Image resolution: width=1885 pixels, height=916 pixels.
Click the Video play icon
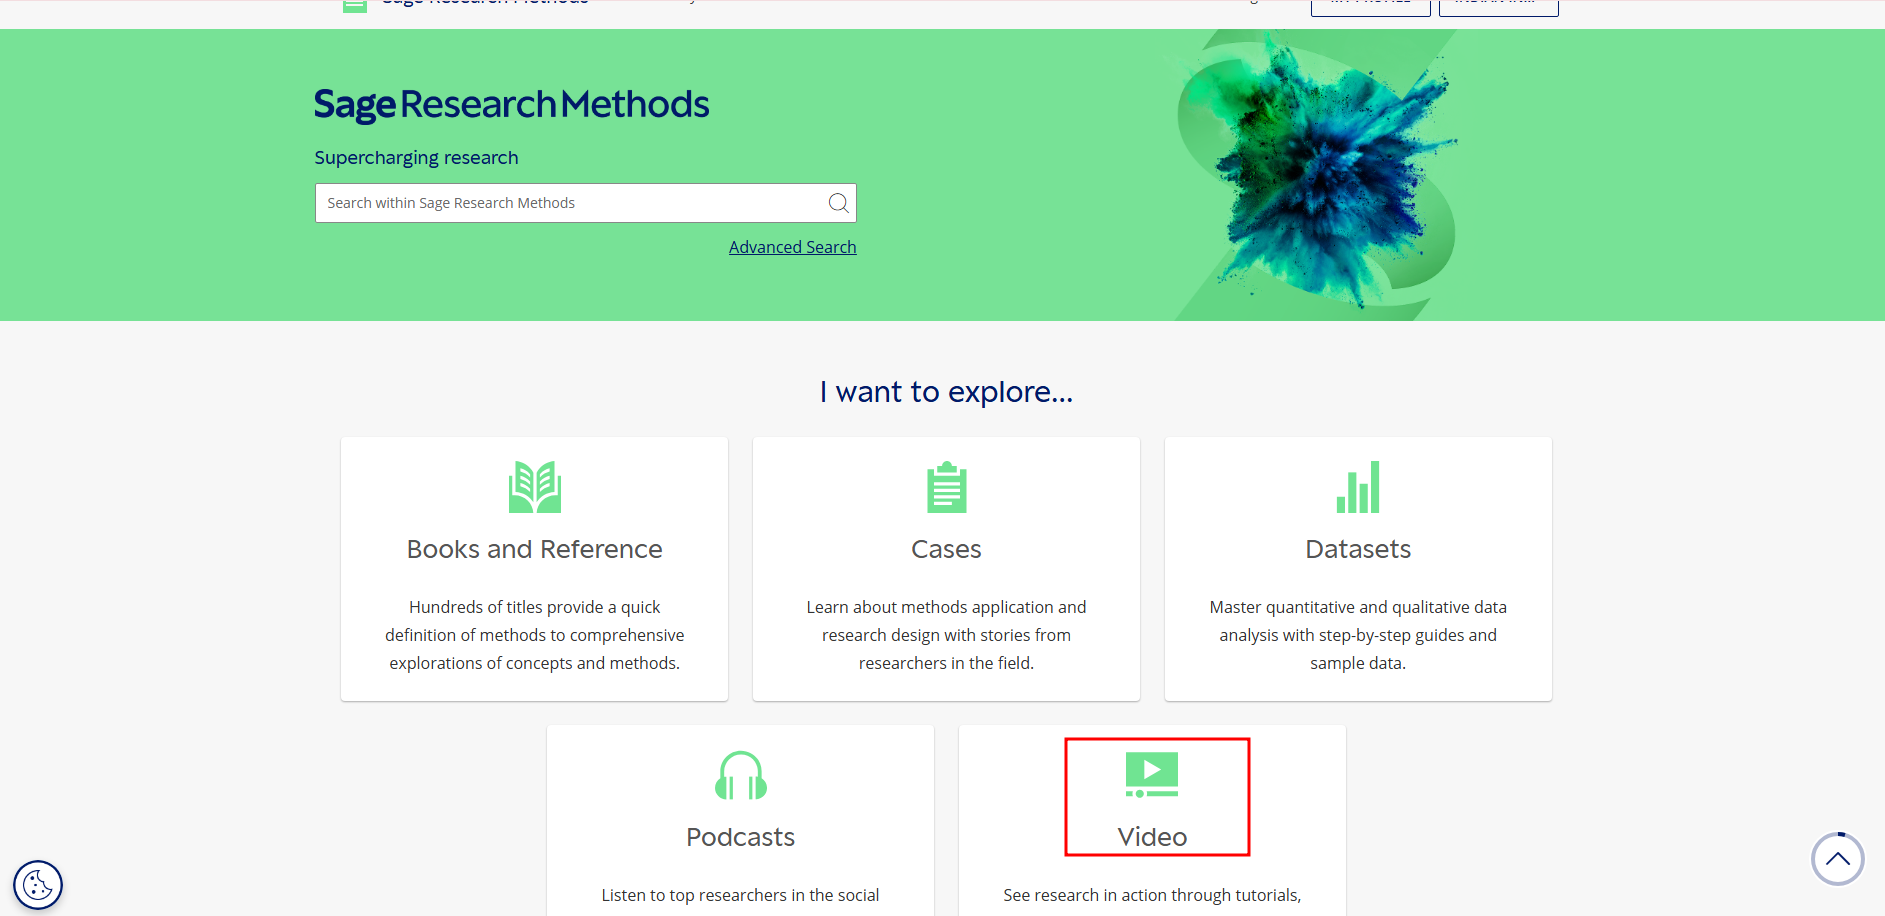[1151, 774]
